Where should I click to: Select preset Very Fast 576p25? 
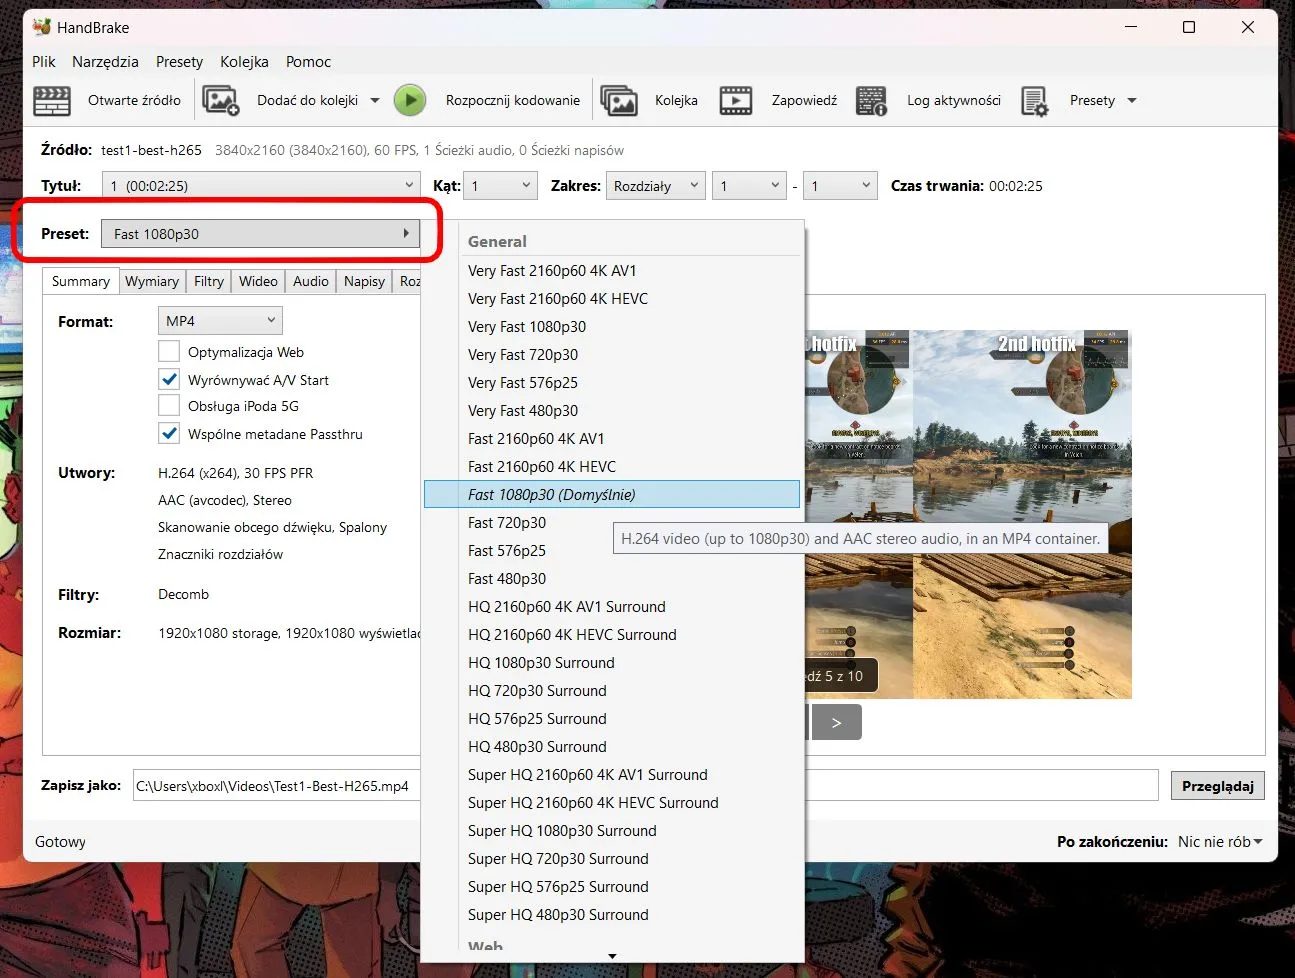pyautogui.click(x=612, y=383)
